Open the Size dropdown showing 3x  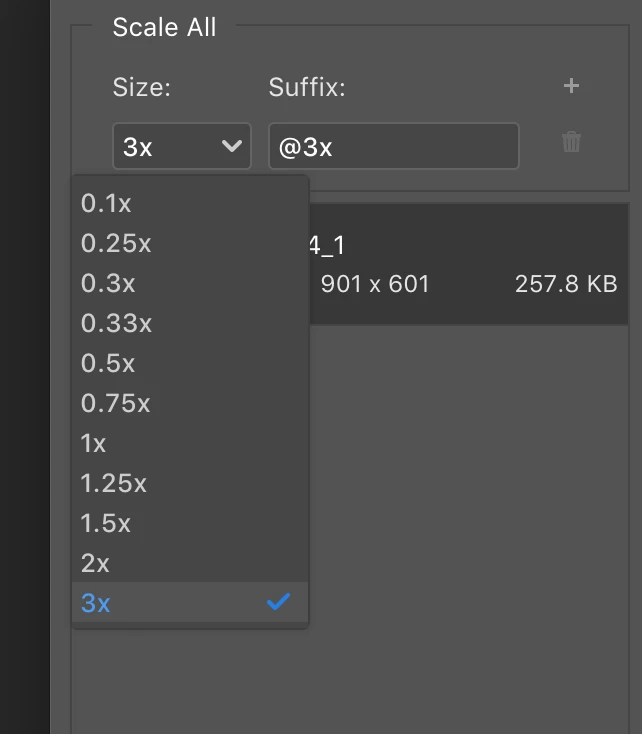(182, 146)
